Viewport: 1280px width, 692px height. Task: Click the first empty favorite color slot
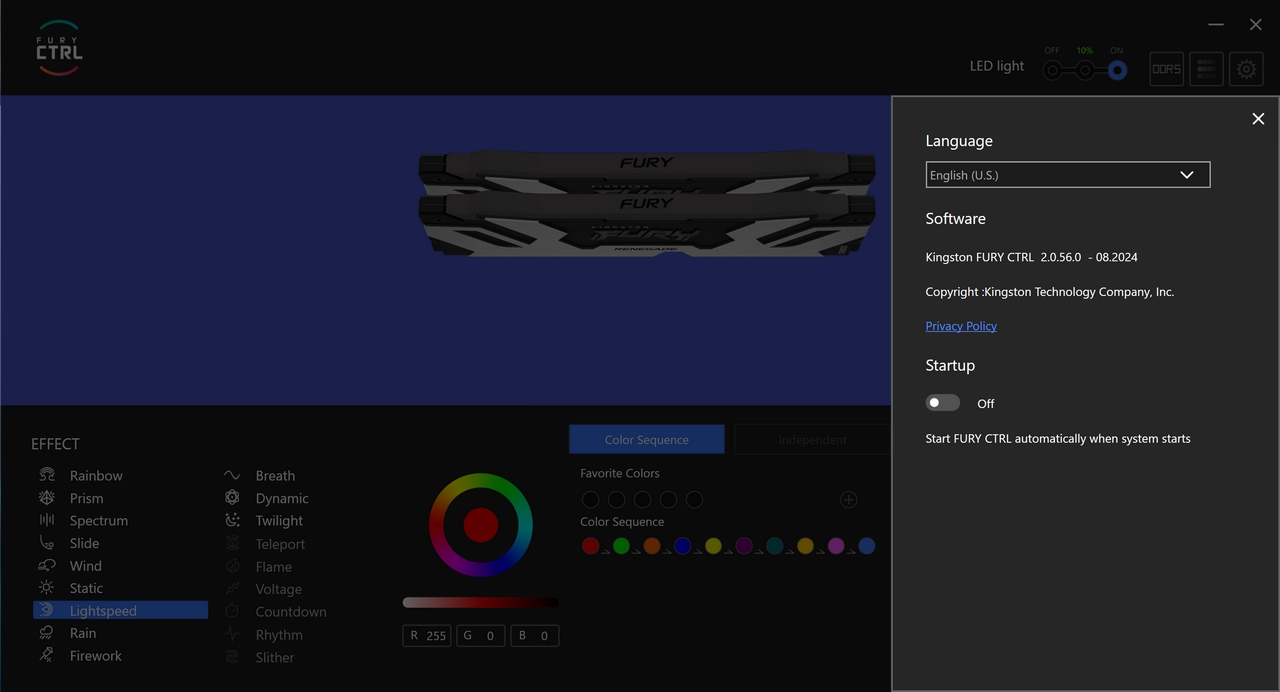click(590, 499)
